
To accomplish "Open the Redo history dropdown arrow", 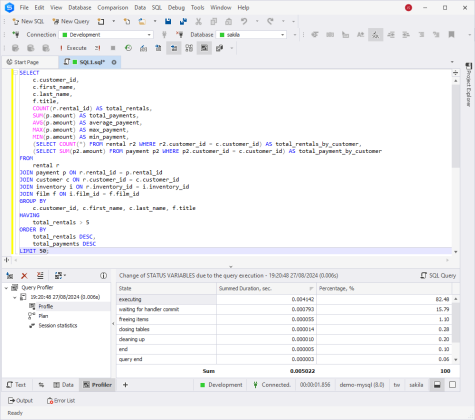I will click(x=283, y=21).
